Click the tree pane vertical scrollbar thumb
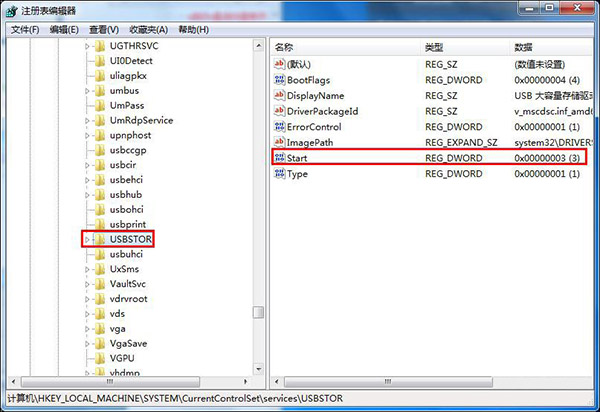The height and width of the screenshot is (412, 600). click(x=259, y=313)
